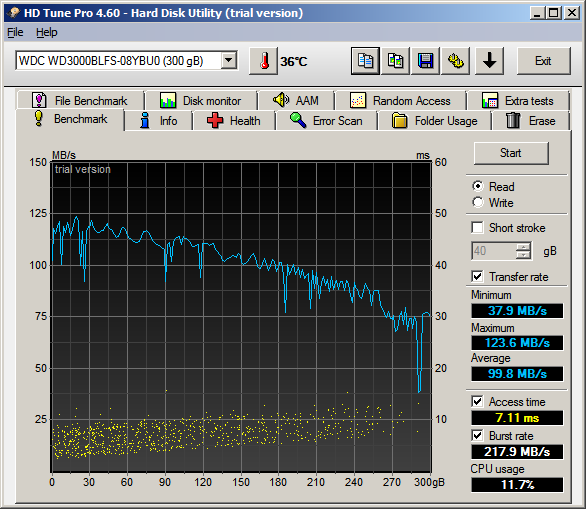Increase short stroke gB spinner value
Viewport: 586px width, 509px height.
point(523,247)
